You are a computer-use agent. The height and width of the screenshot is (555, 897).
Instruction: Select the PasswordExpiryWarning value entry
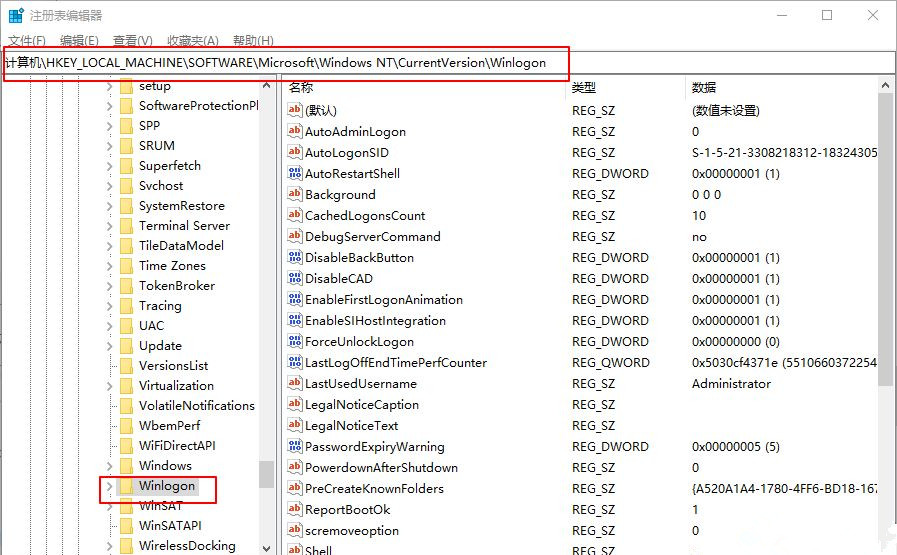coord(374,446)
